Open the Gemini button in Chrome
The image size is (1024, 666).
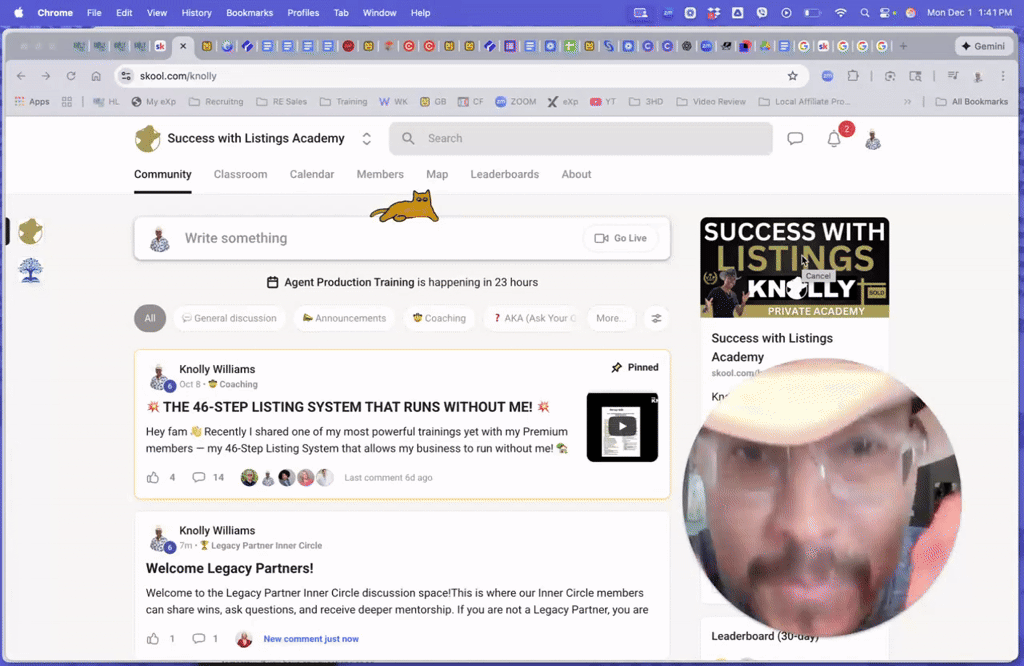pyautogui.click(x=984, y=46)
